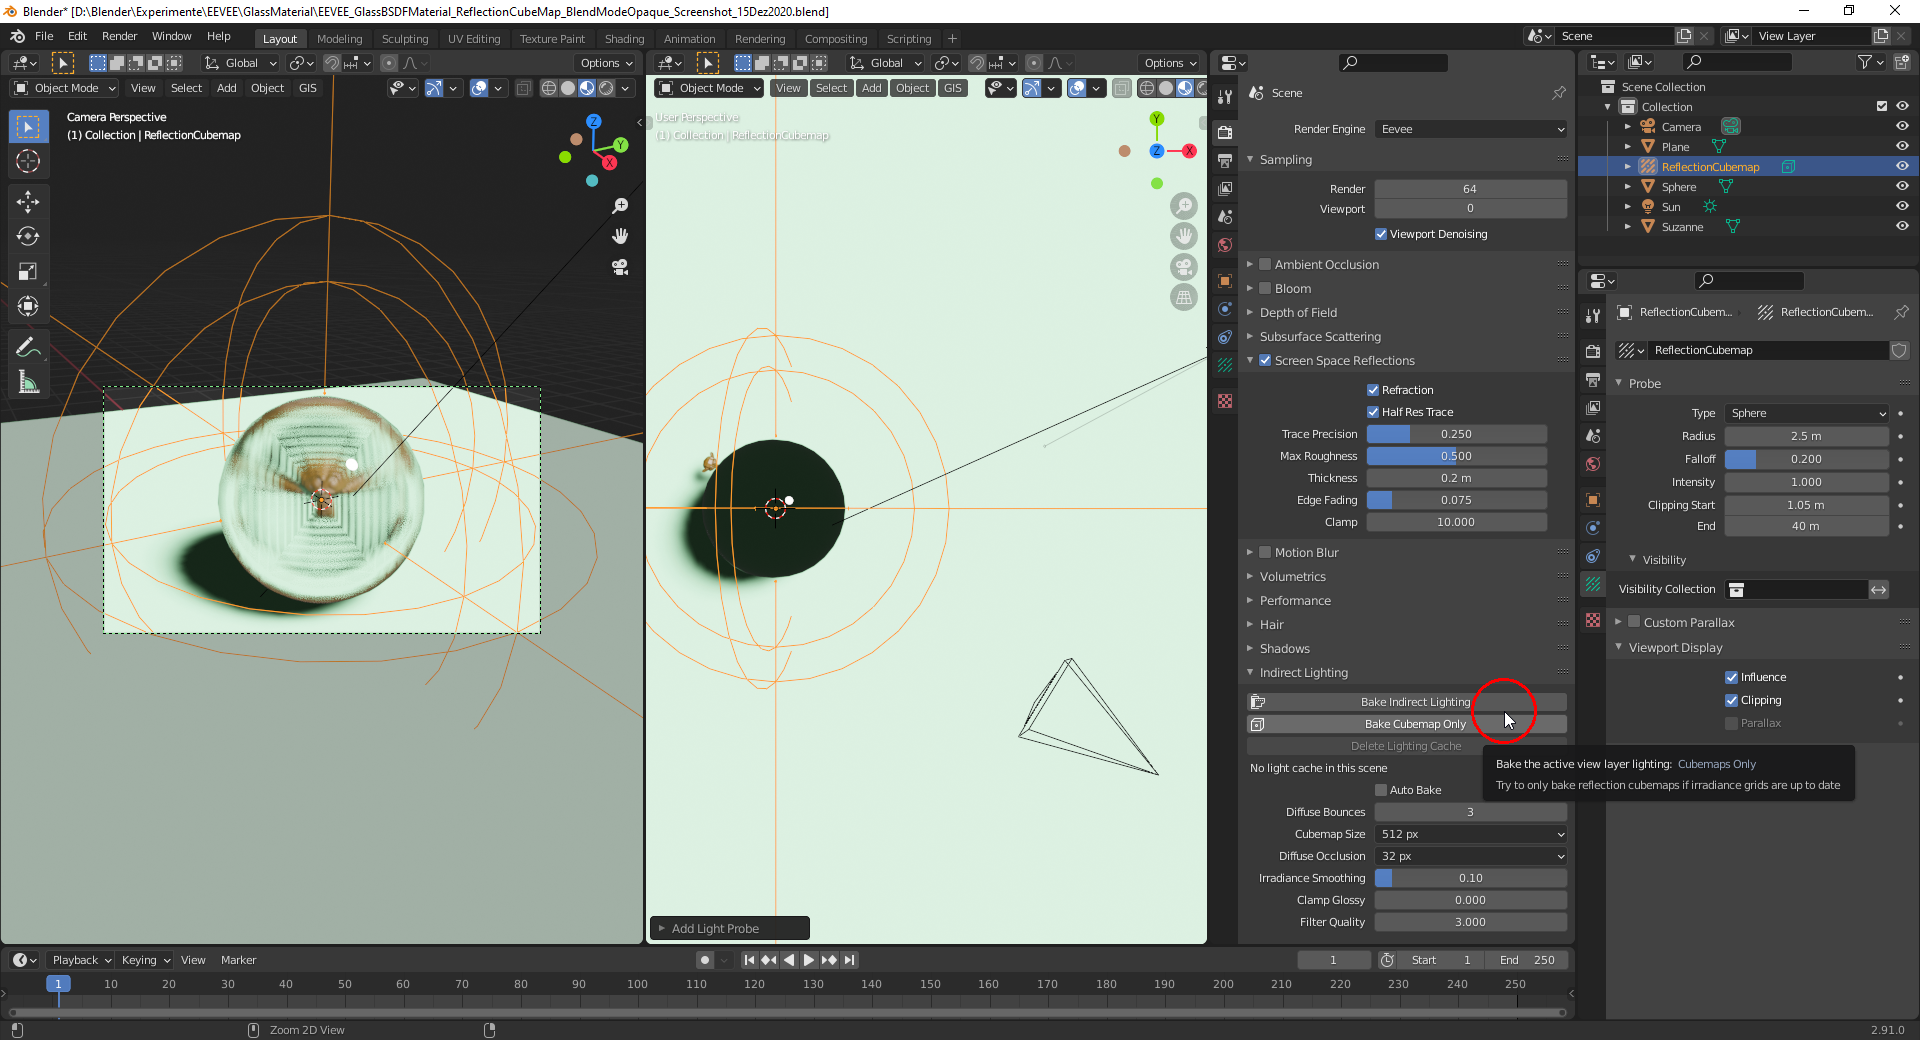Select the Annotate pencil tool
The image size is (1920, 1040).
(28, 348)
